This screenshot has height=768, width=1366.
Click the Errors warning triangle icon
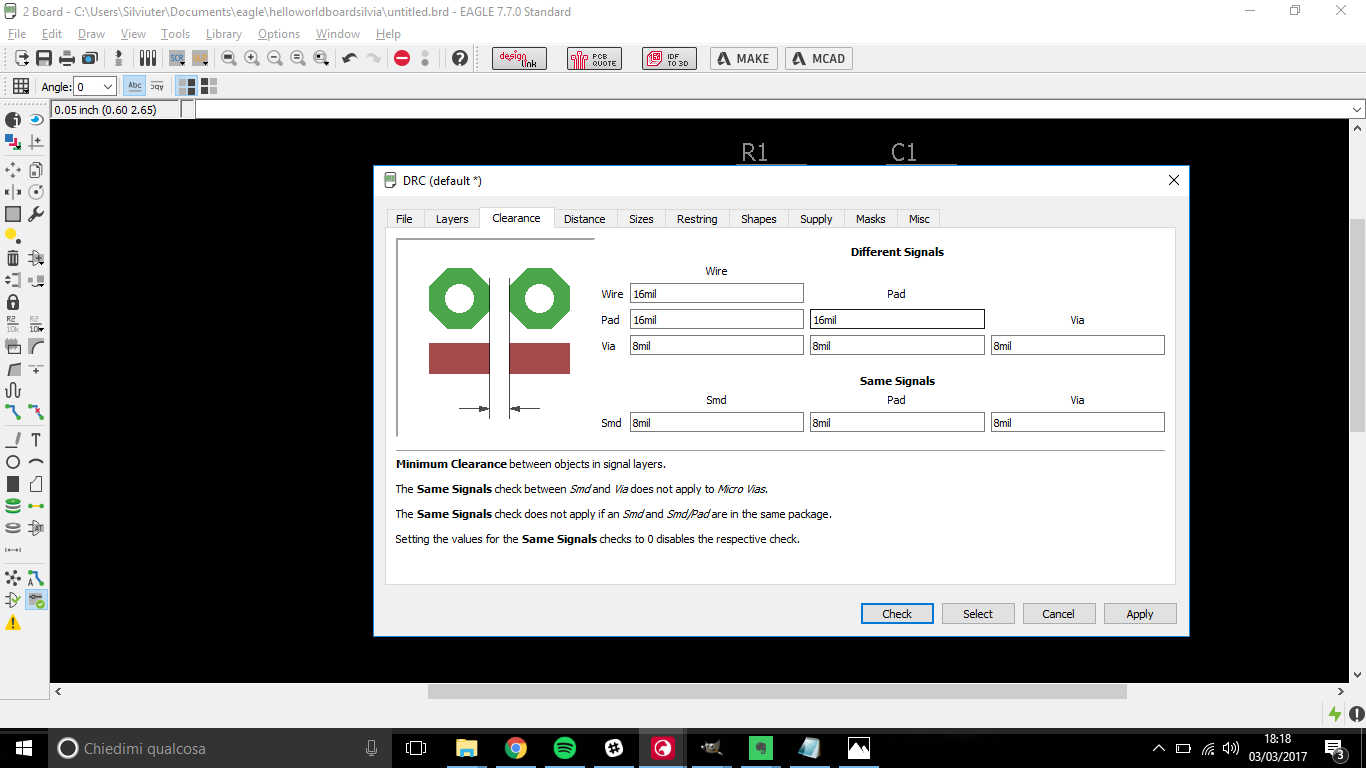13,622
